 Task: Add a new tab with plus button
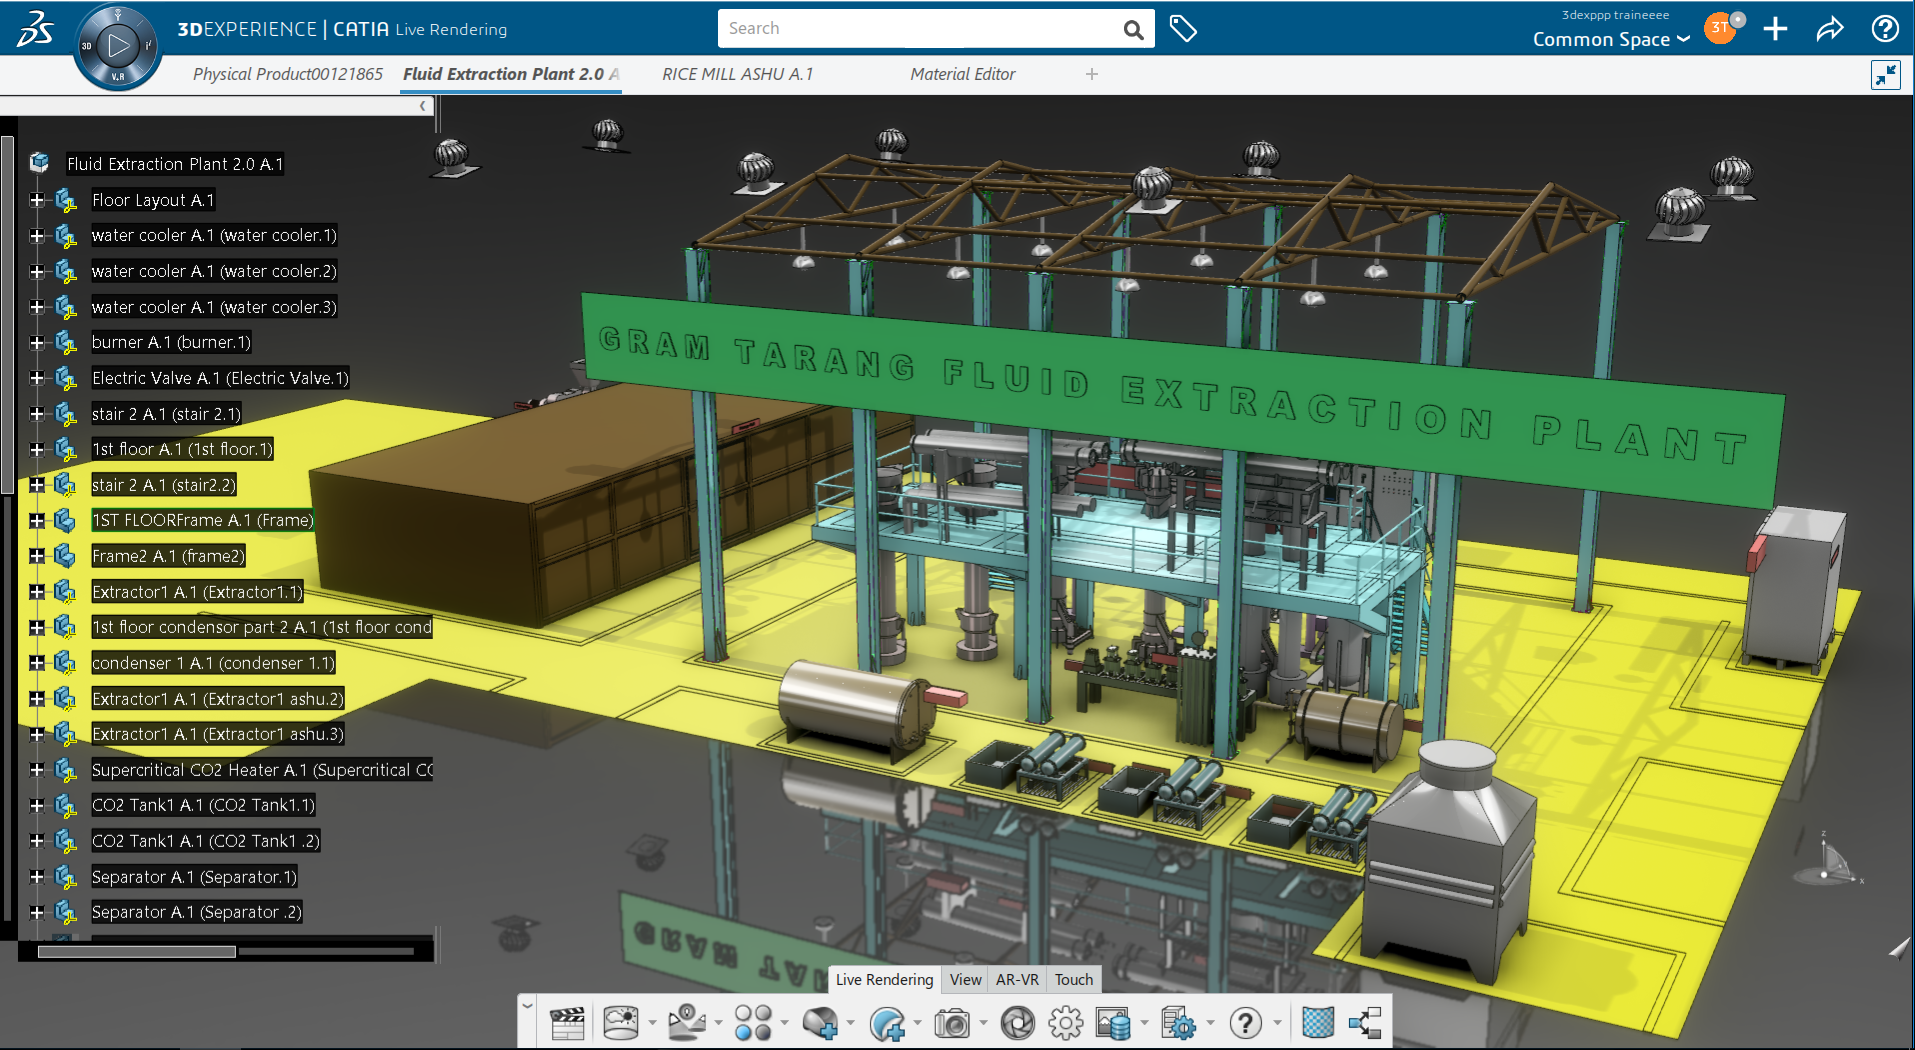[x=1092, y=74]
